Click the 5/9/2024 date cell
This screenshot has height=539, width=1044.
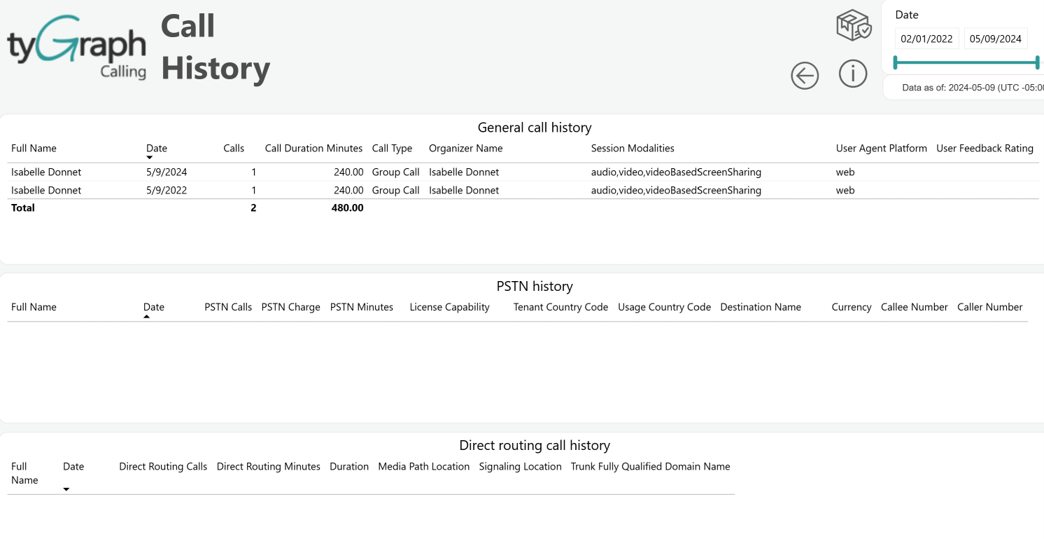click(166, 172)
